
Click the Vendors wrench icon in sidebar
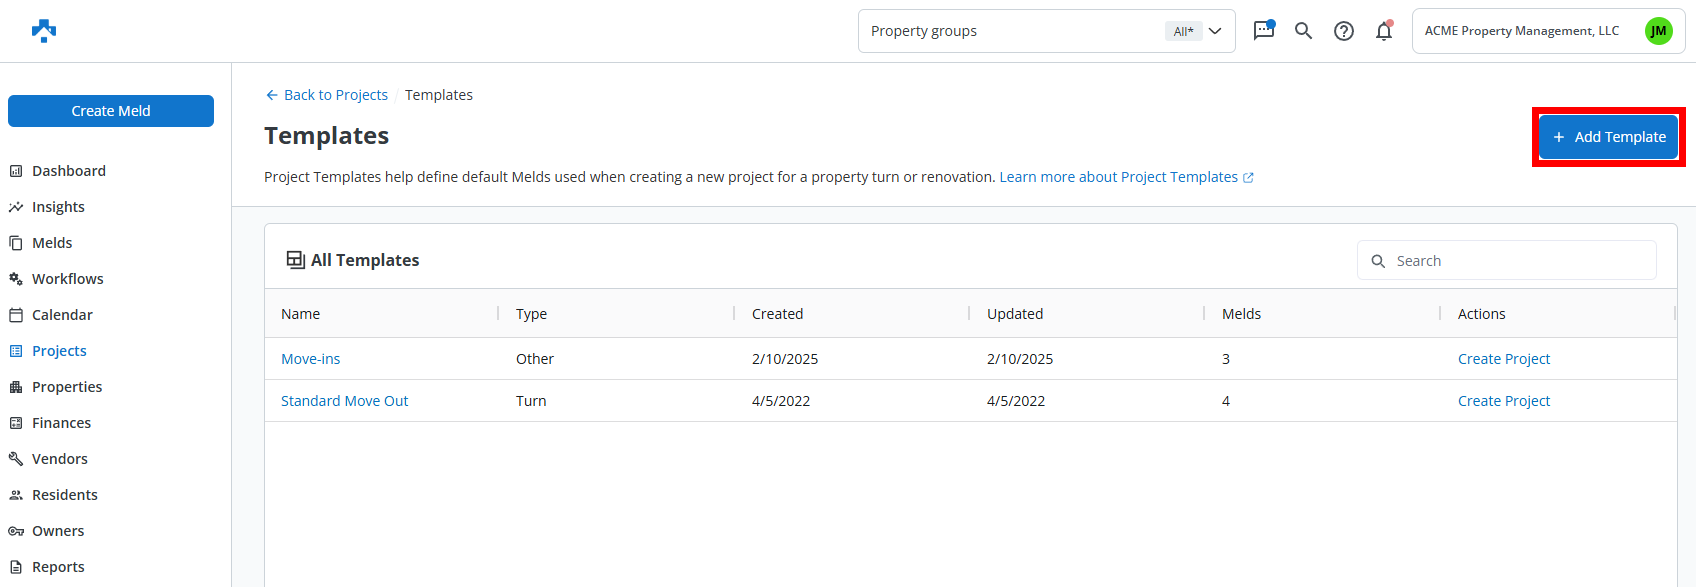tap(16, 459)
